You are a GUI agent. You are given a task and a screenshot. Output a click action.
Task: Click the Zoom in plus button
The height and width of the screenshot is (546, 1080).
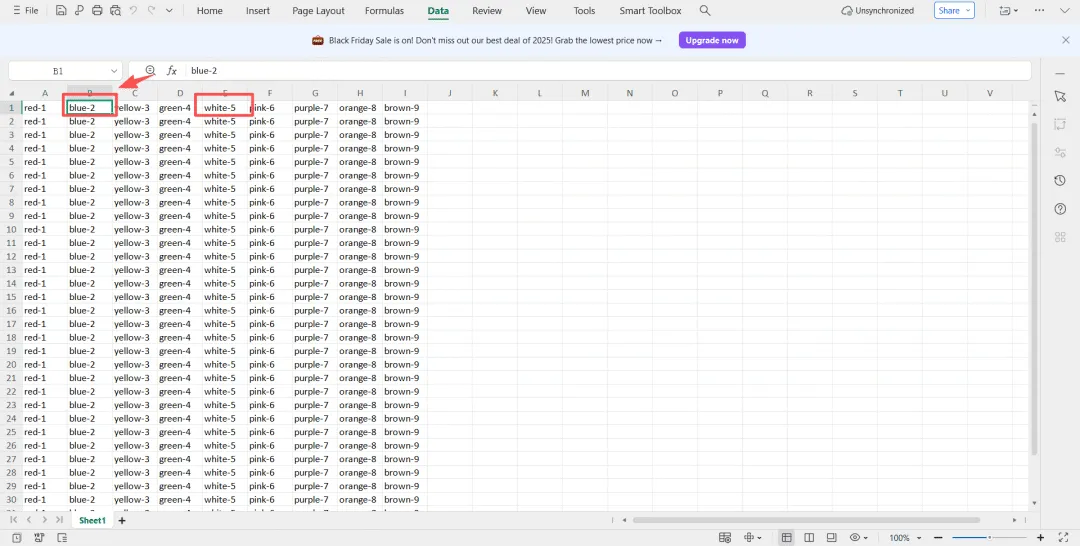pos(1040,538)
